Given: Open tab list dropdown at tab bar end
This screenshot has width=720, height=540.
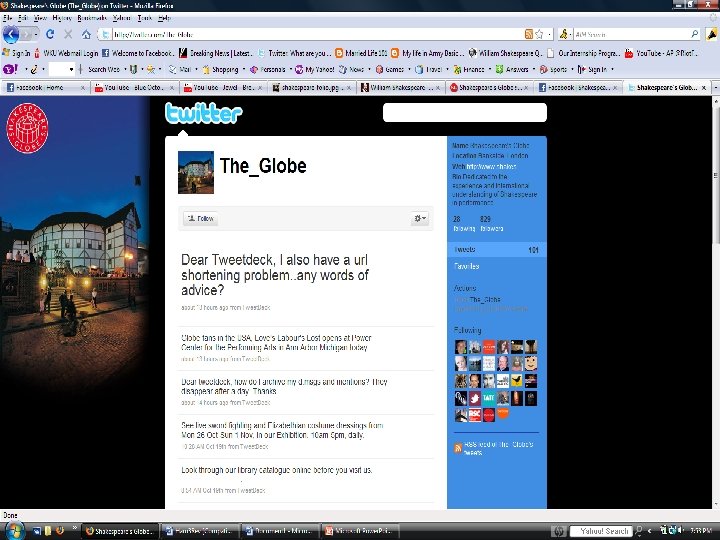Looking at the screenshot, I should [x=715, y=87].
